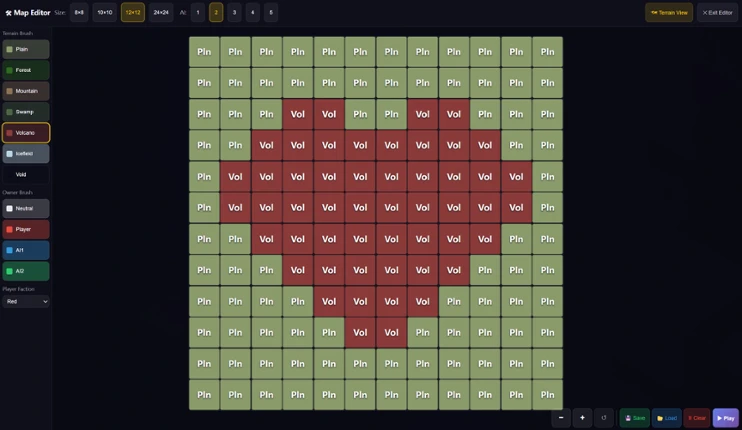Click the zoom out minus button

point(561,418)
